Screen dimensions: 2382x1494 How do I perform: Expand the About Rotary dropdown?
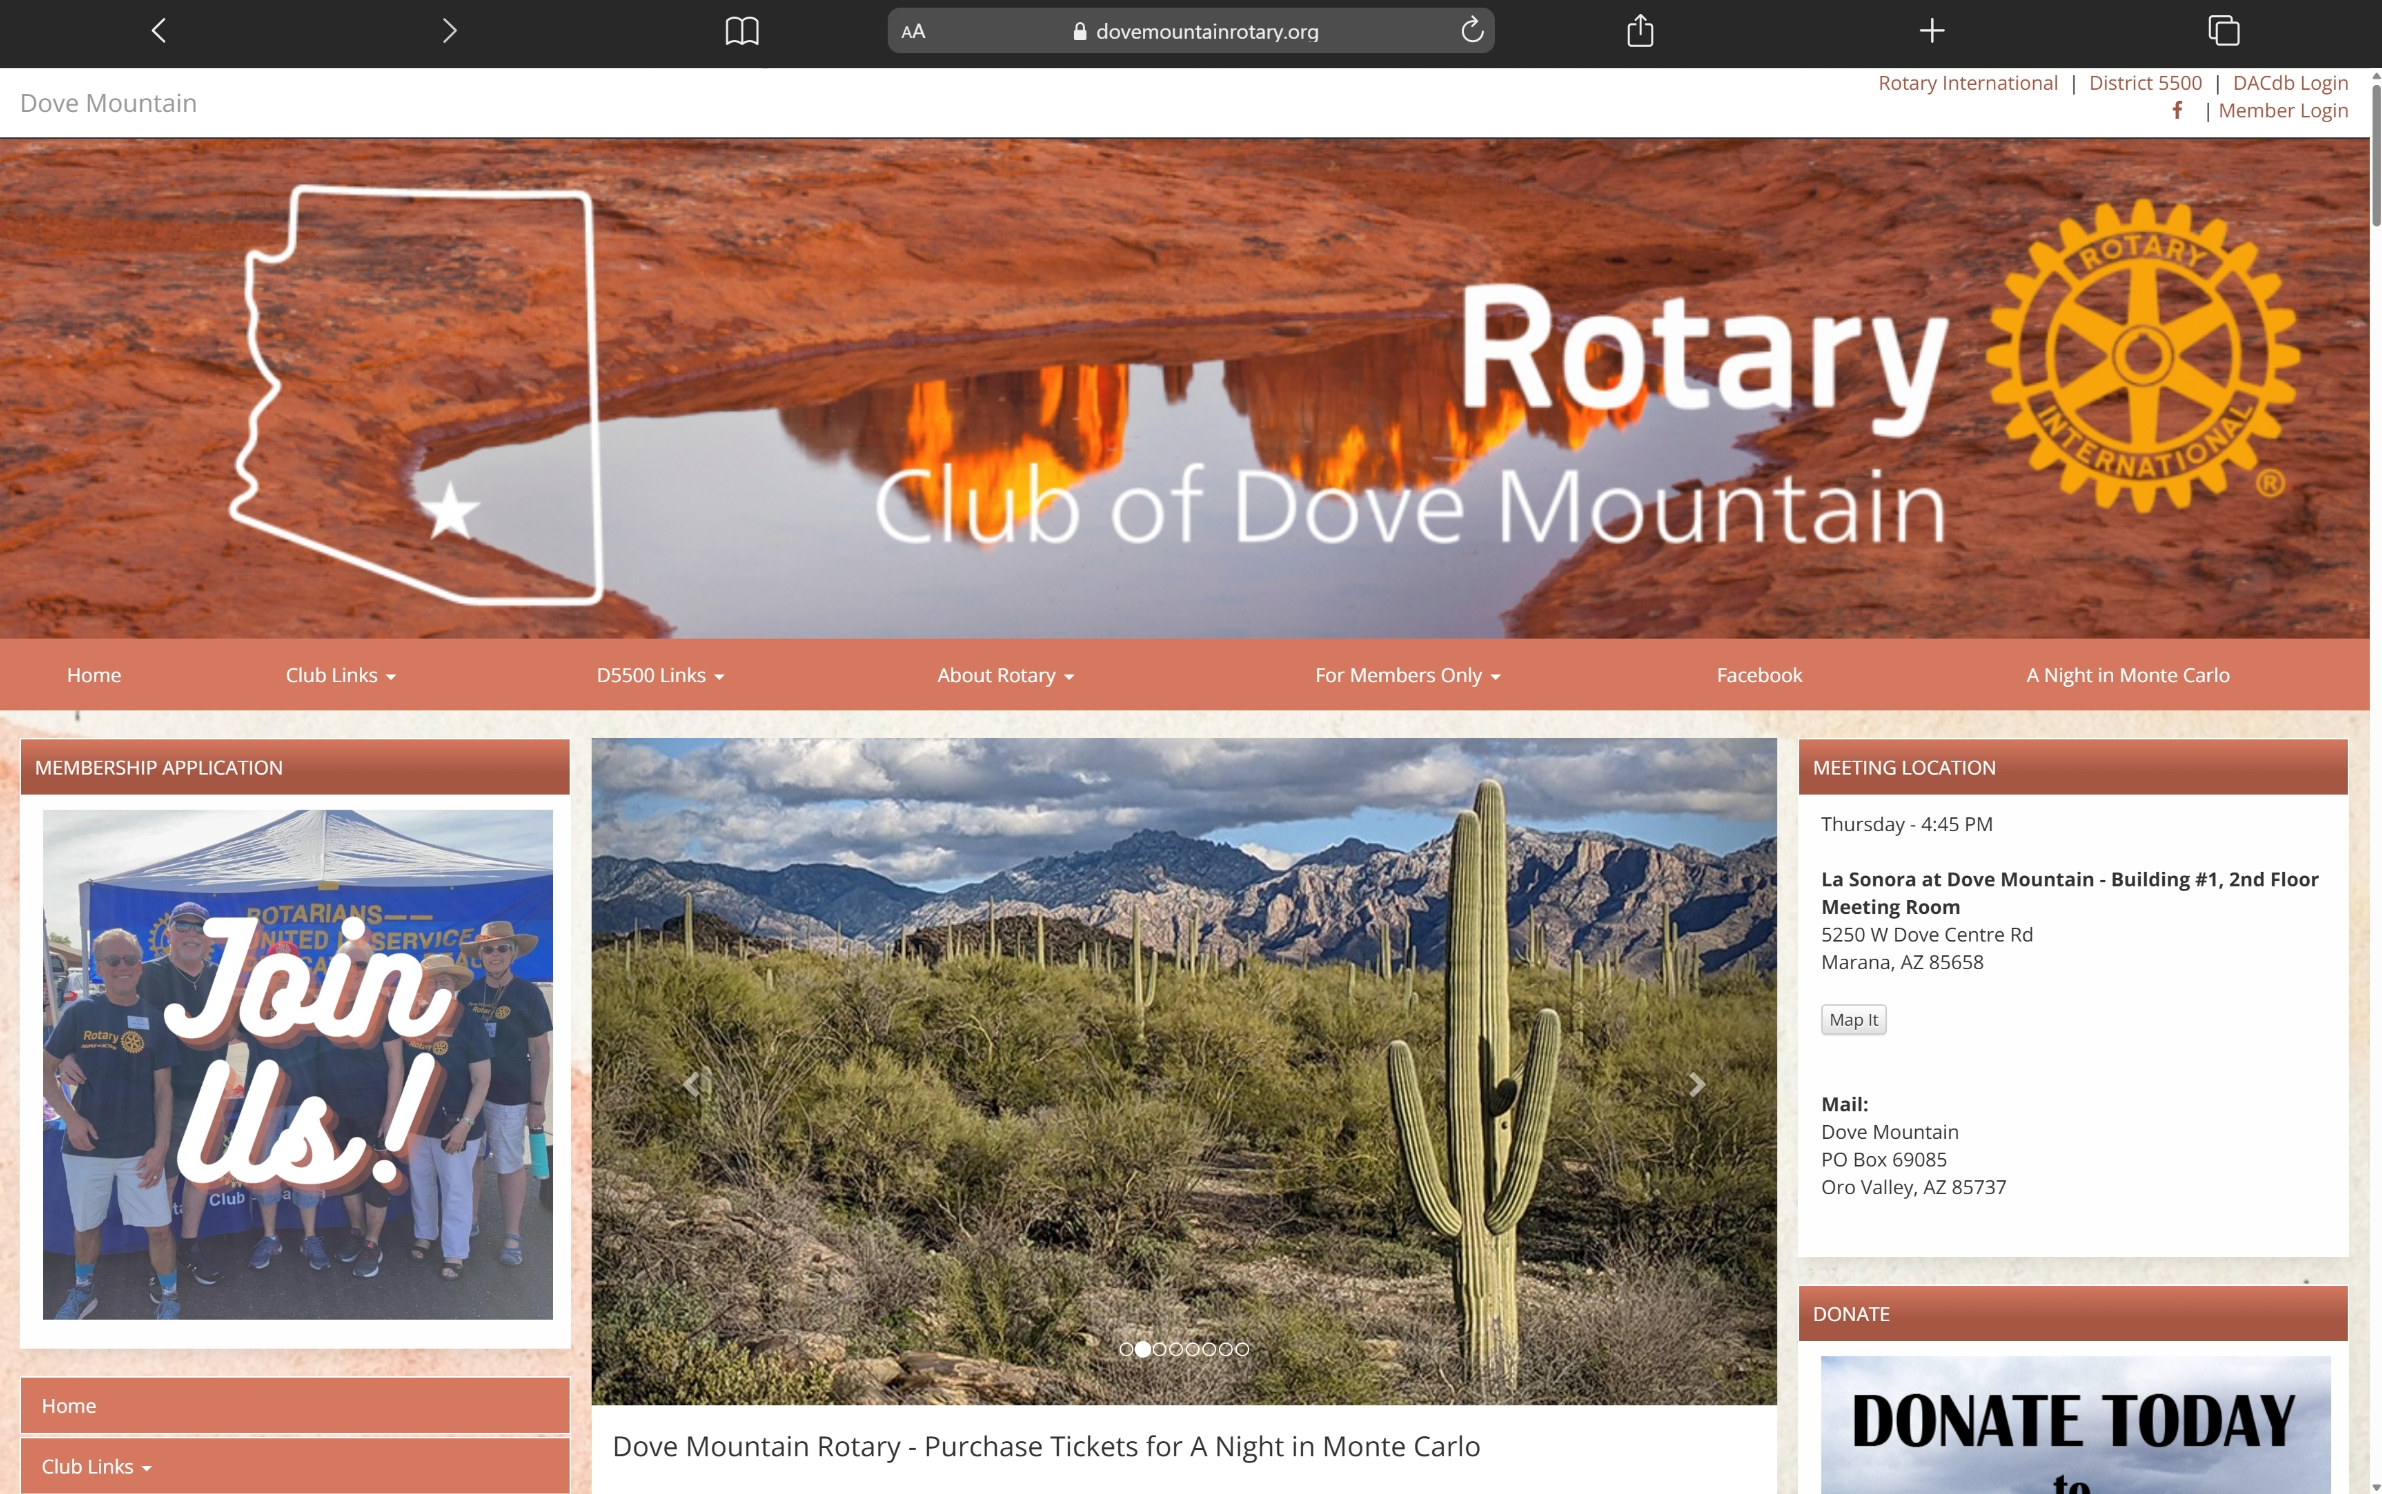tap(1005, 675)
